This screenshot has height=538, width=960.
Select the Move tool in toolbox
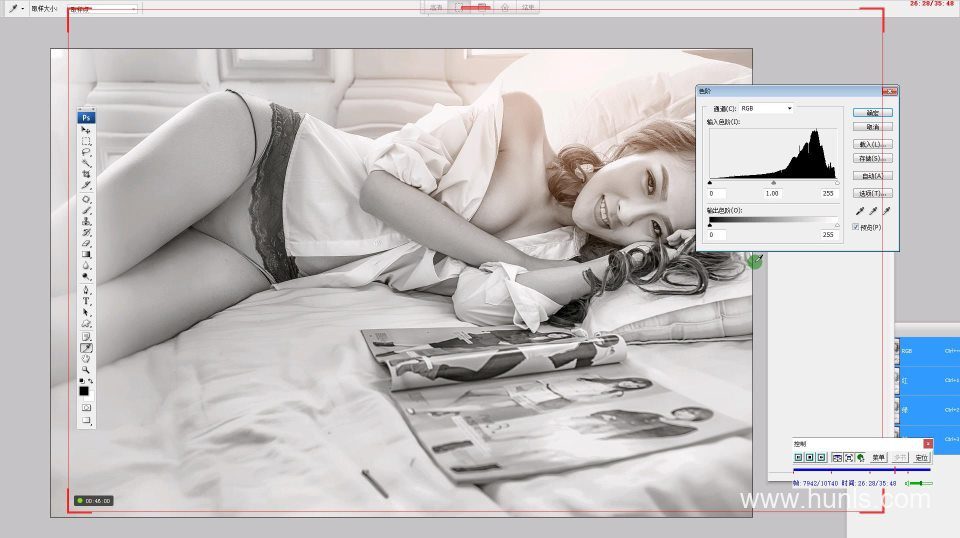coord(86,130)
